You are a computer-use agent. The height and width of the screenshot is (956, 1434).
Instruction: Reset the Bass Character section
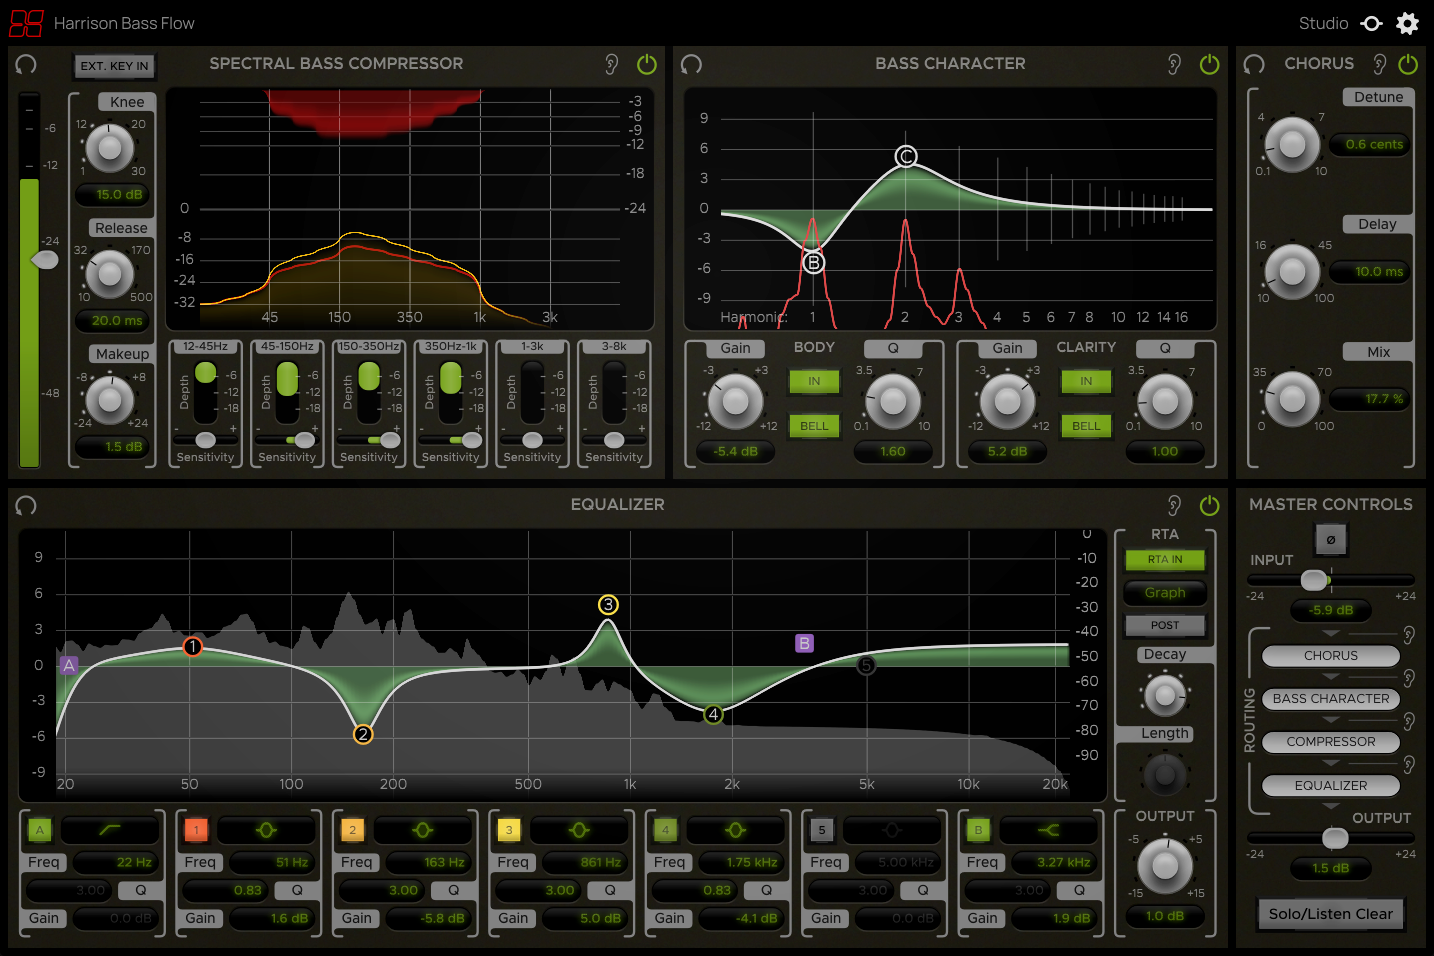691,64
